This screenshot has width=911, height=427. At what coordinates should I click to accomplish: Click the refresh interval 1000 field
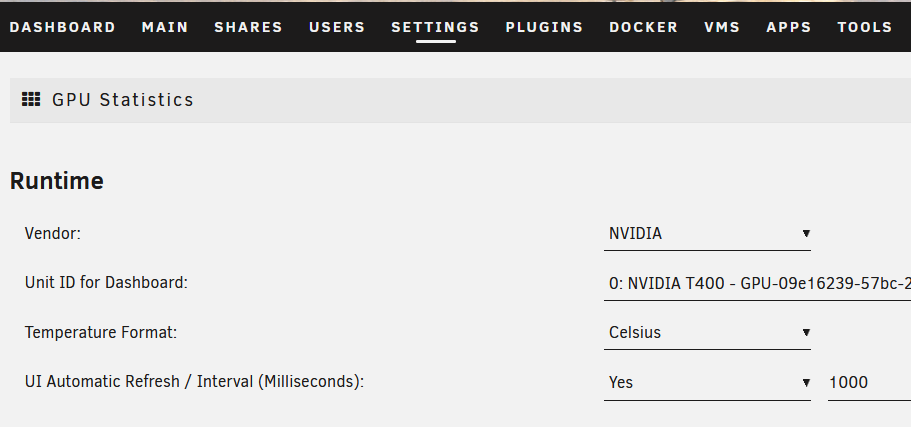pyautogui.click(x=869, y=383)
